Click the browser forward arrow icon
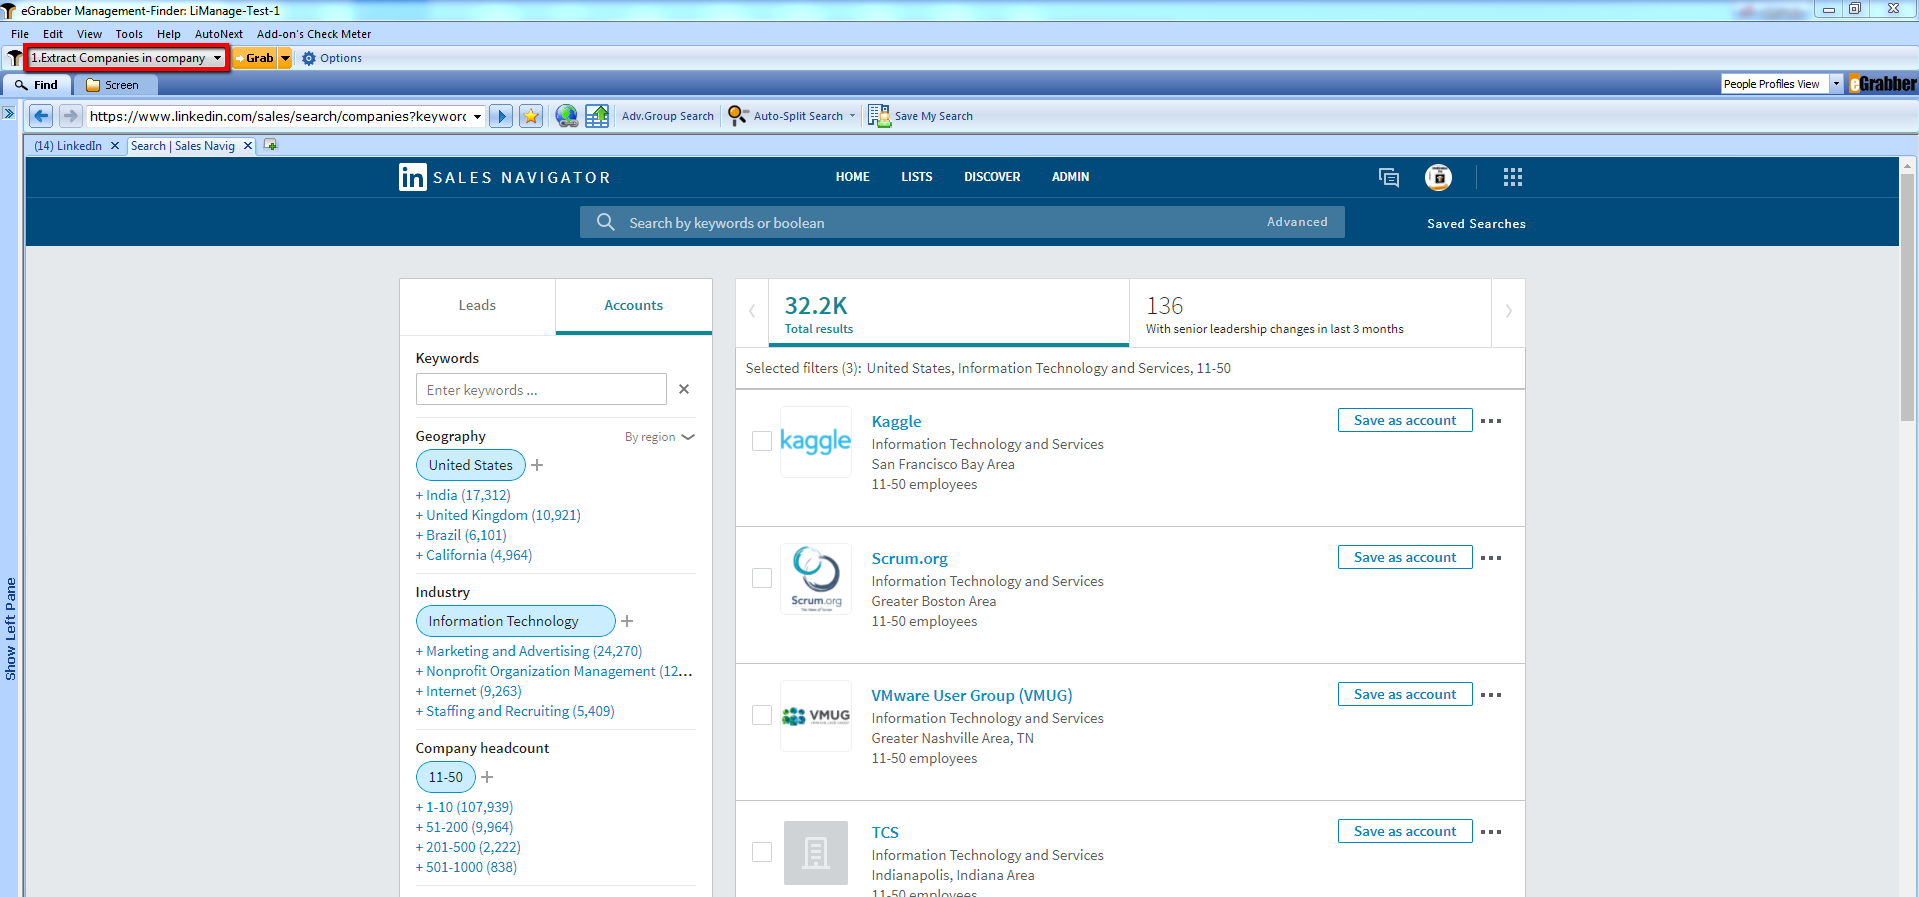The width and height of the screenshot is (1919, 897). 70,116
